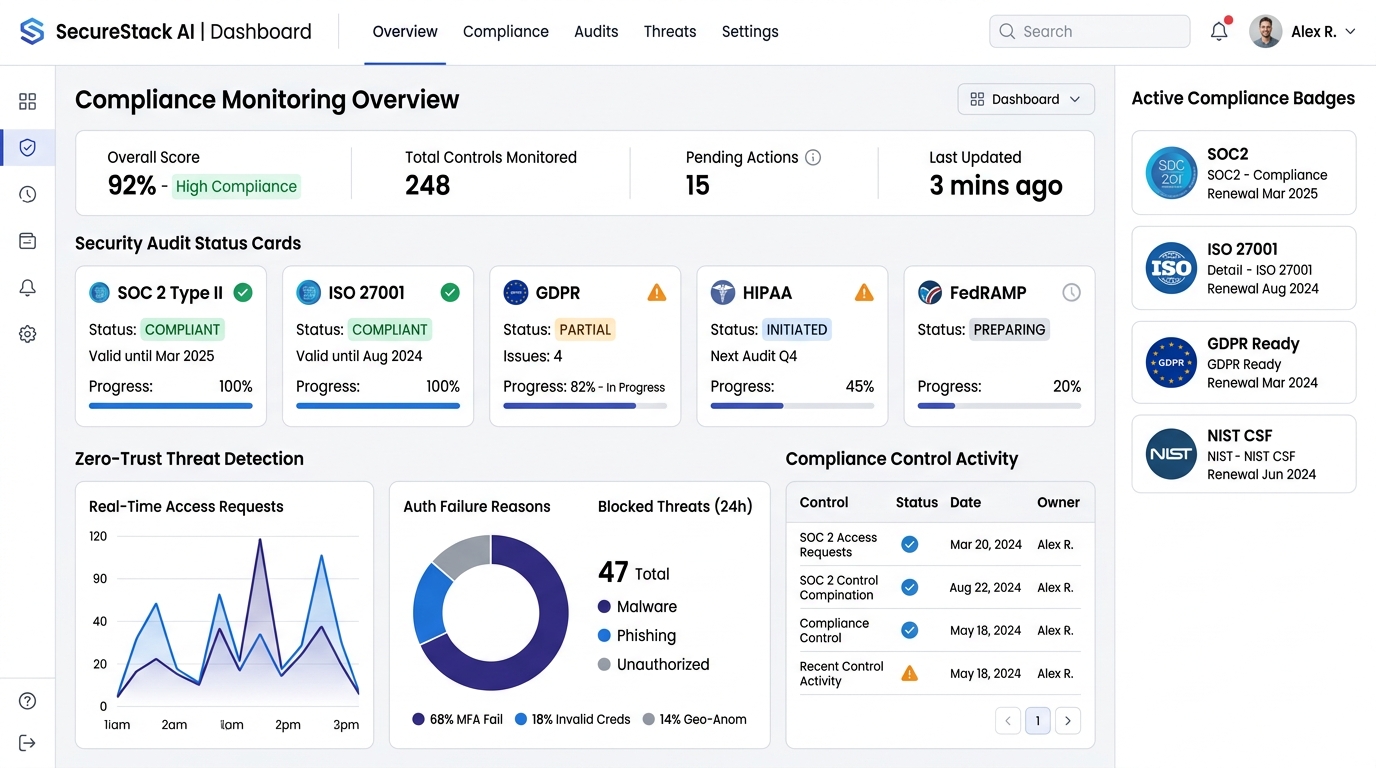Click the ISO 27001 green checkmark icon

450,292
